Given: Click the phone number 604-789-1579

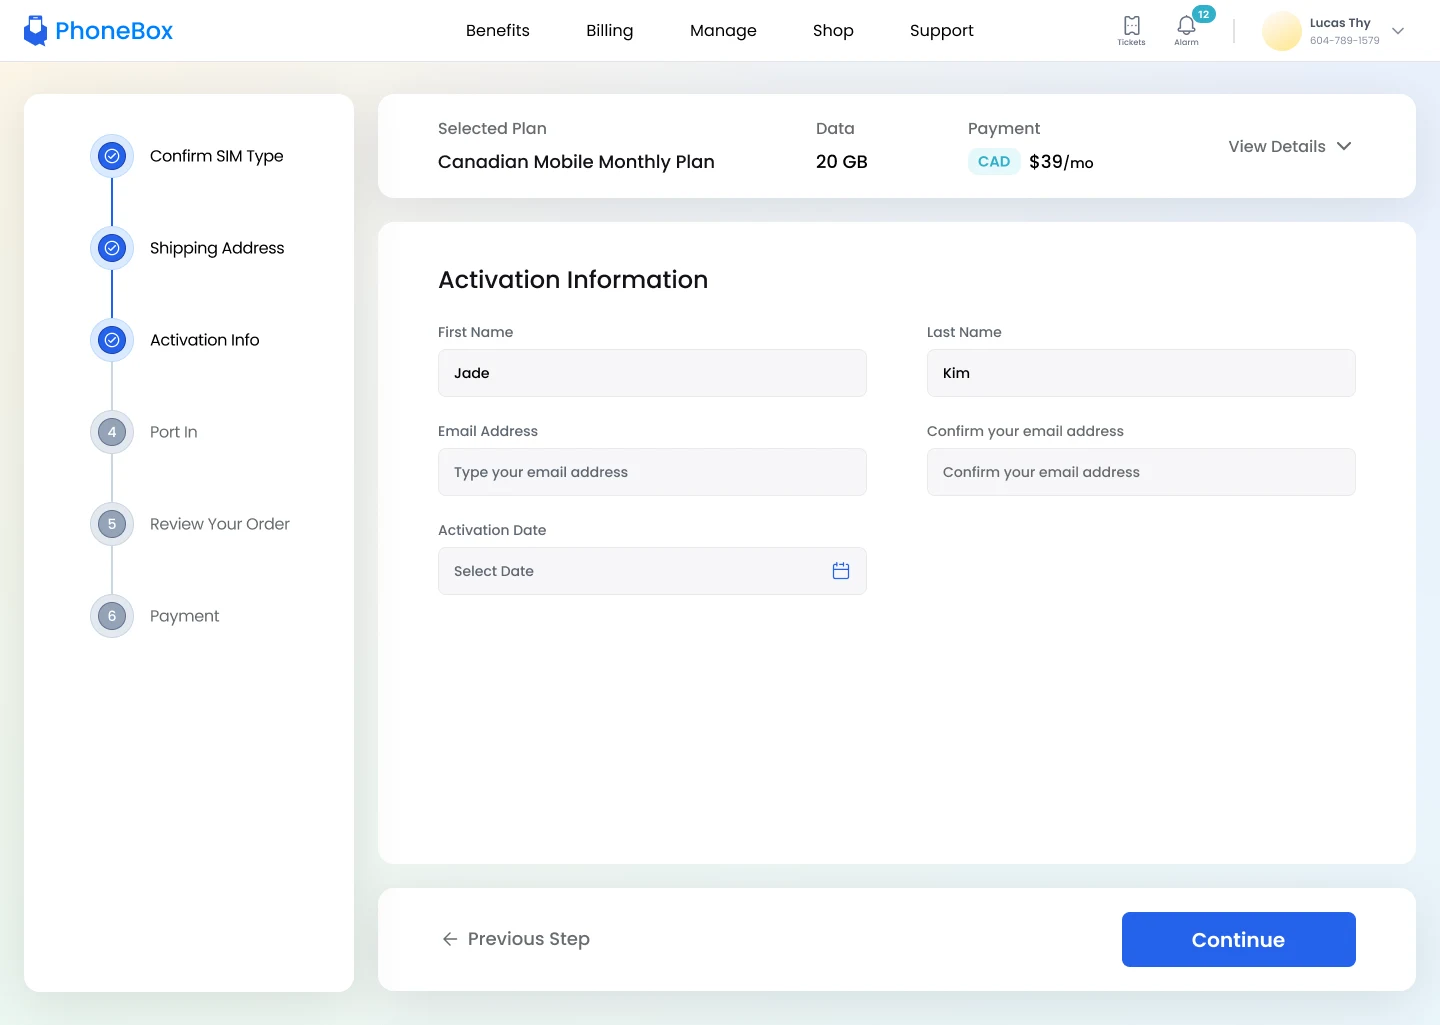Looking at the screenshot, I should click(x=1345, y=41).
